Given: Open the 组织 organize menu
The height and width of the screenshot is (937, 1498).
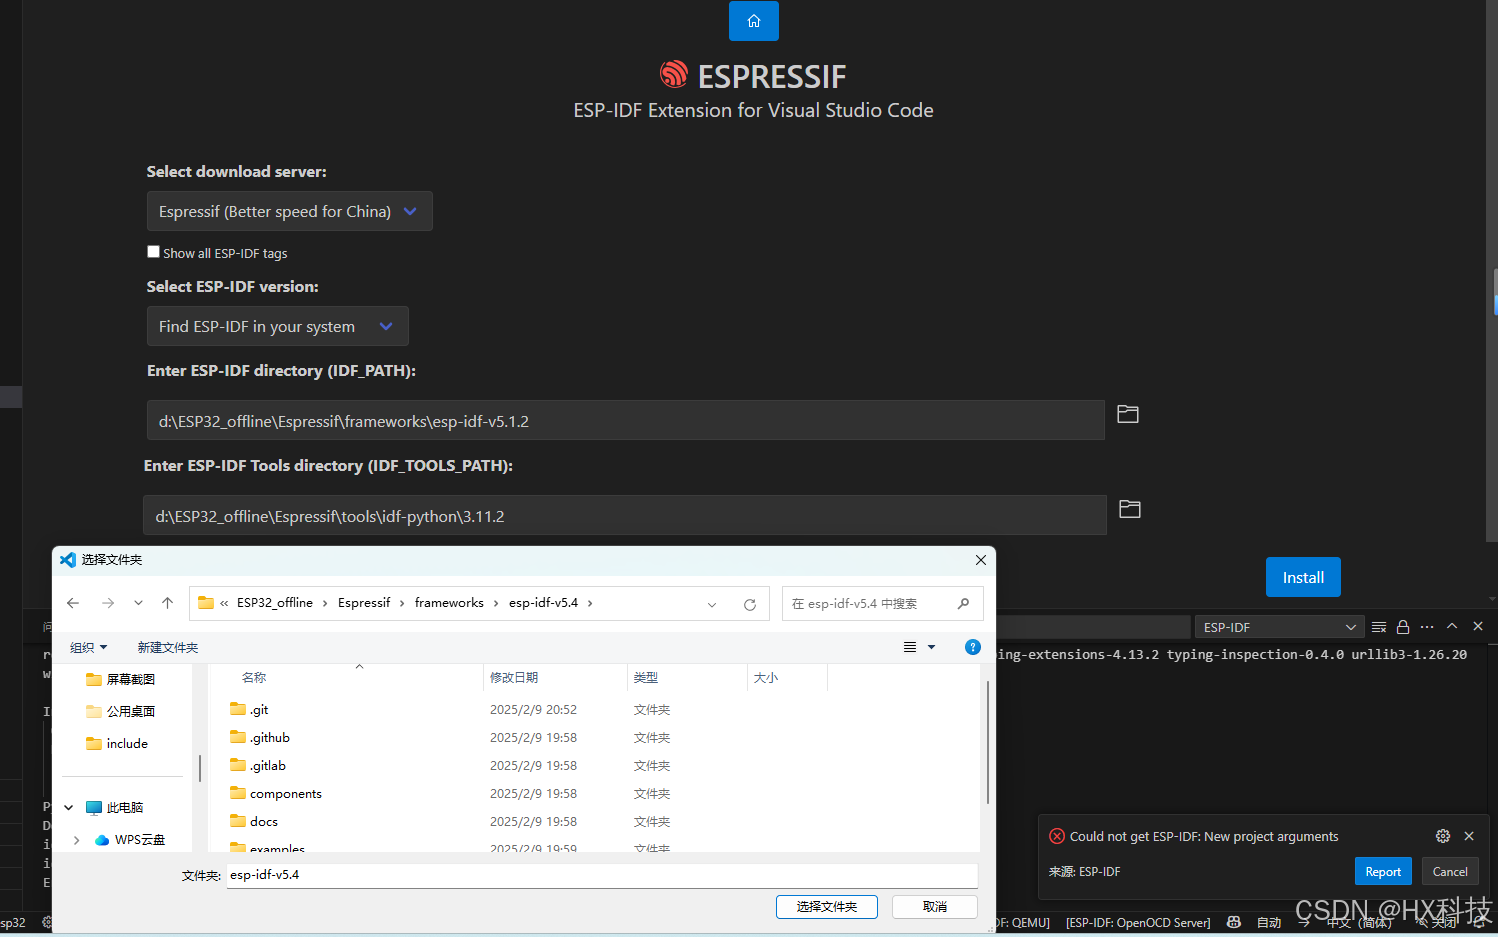Looking at the screenshot, I should click(x=88, y=648).
